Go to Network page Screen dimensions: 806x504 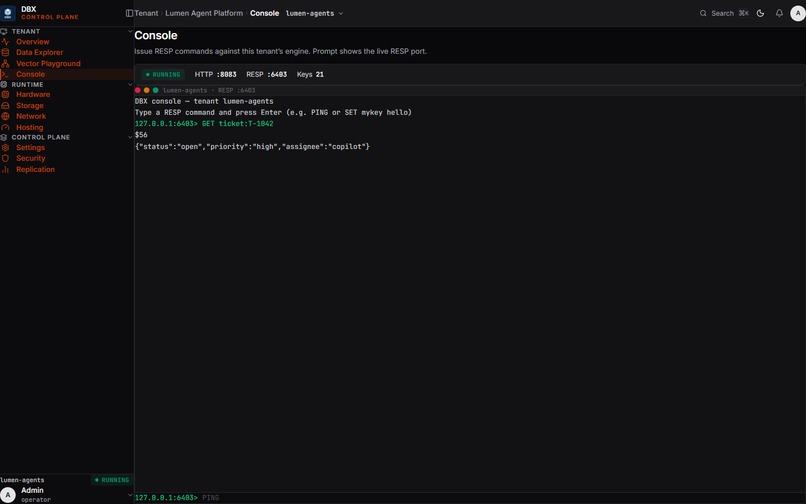(x=31, y=116)
